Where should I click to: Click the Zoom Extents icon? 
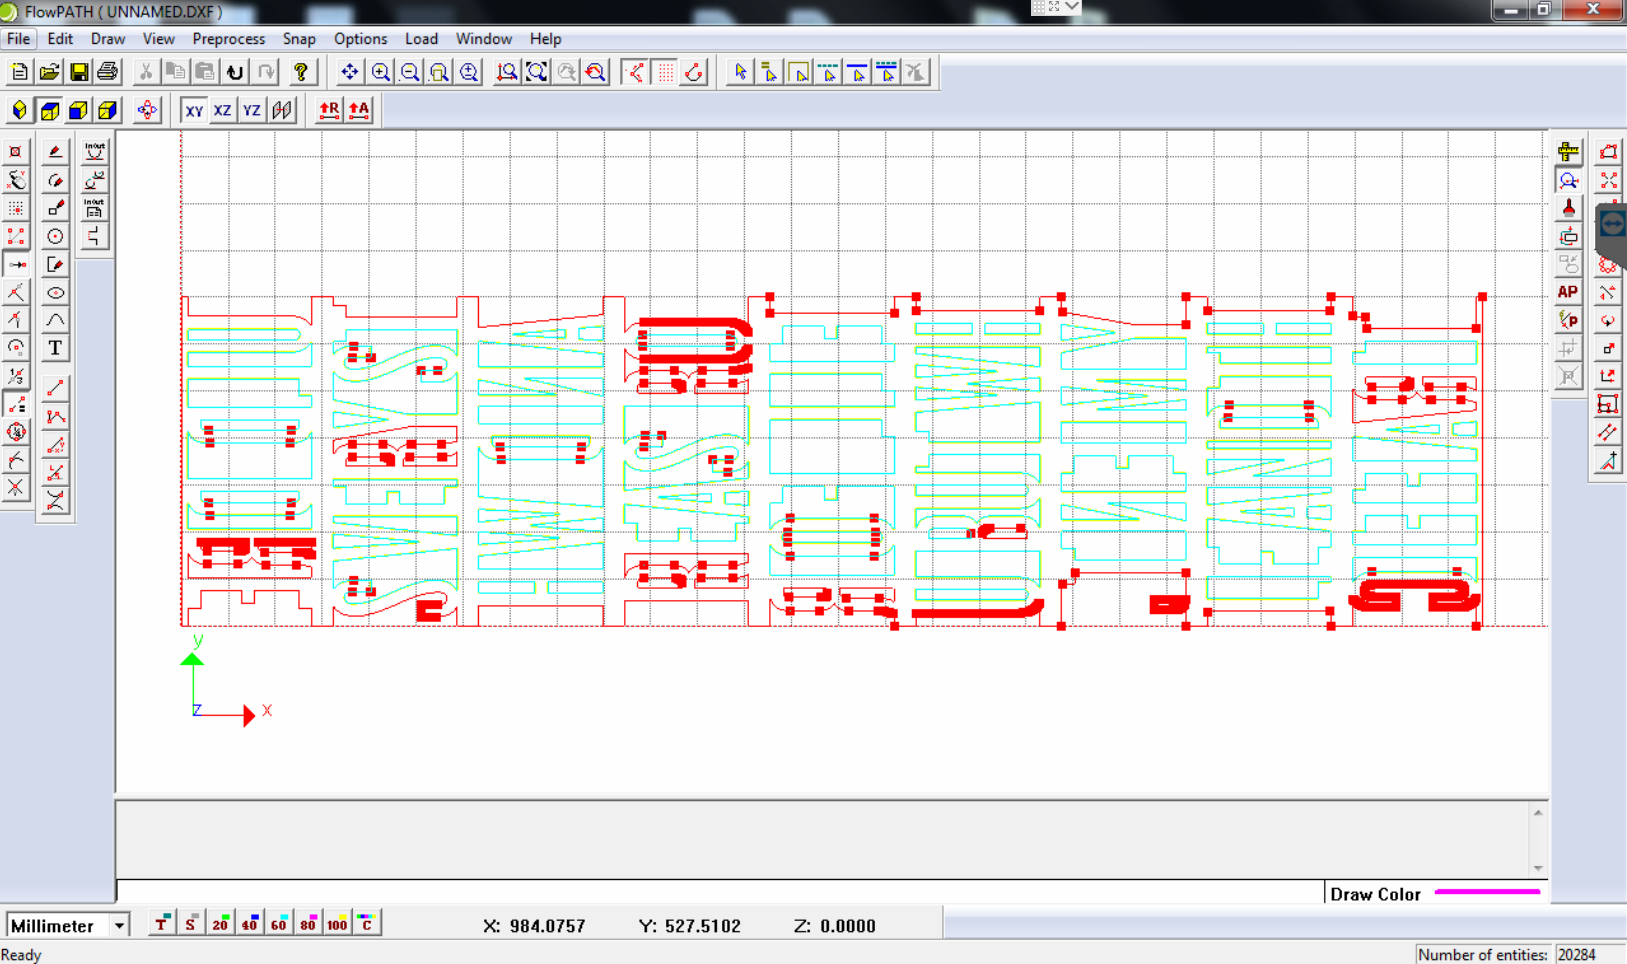pyautogui.click(x=537, y=72)
